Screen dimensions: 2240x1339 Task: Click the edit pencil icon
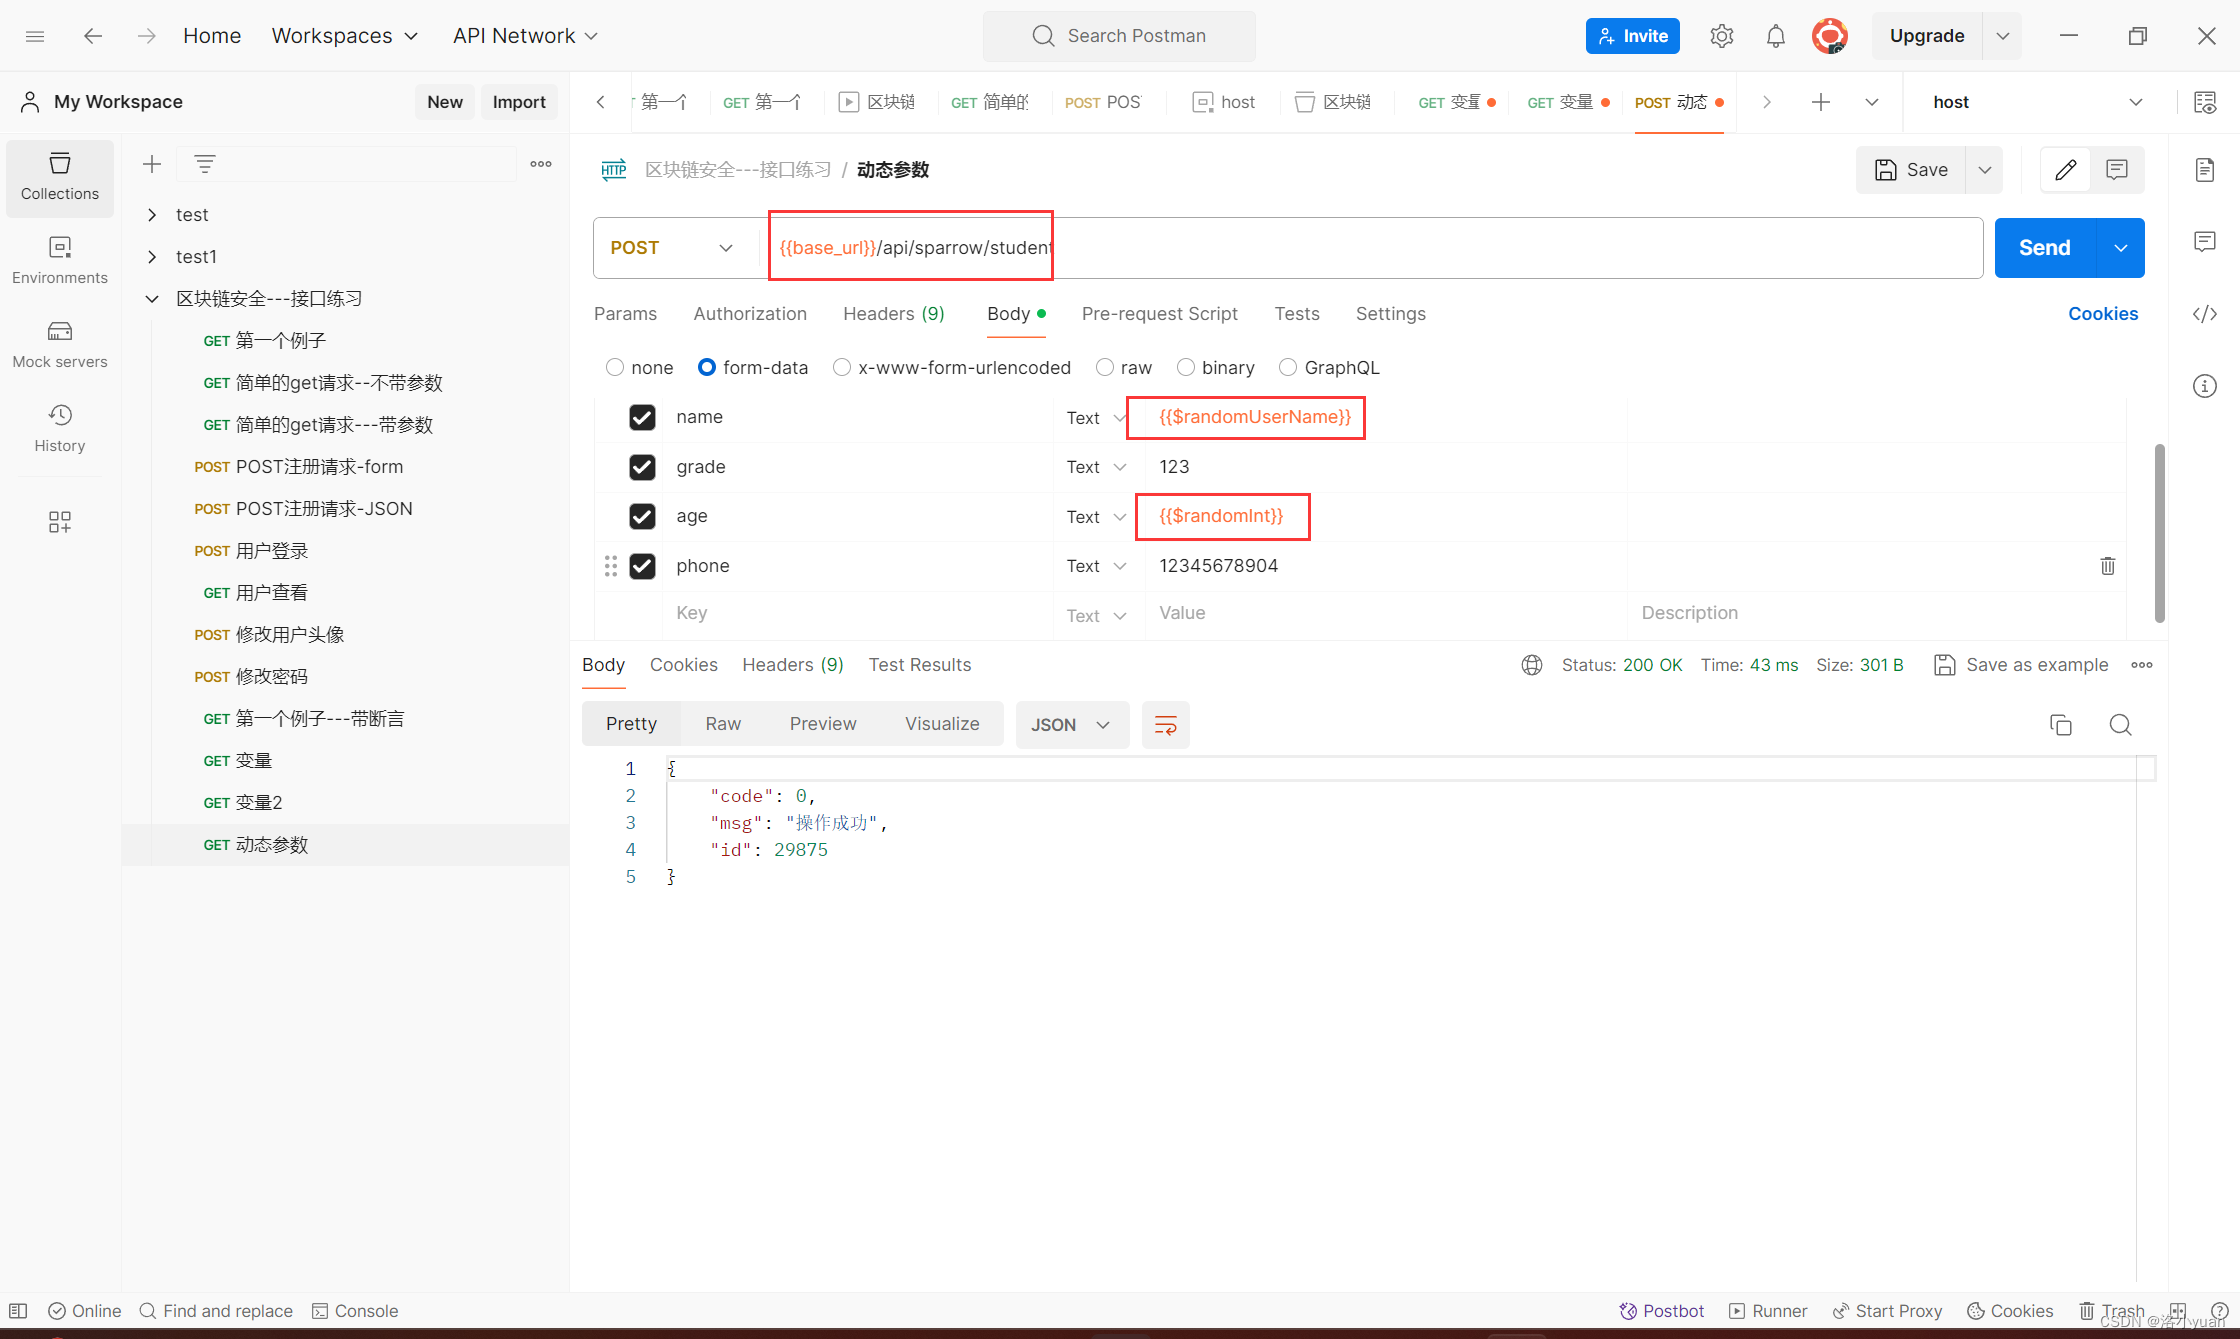tap(2065, 170)
